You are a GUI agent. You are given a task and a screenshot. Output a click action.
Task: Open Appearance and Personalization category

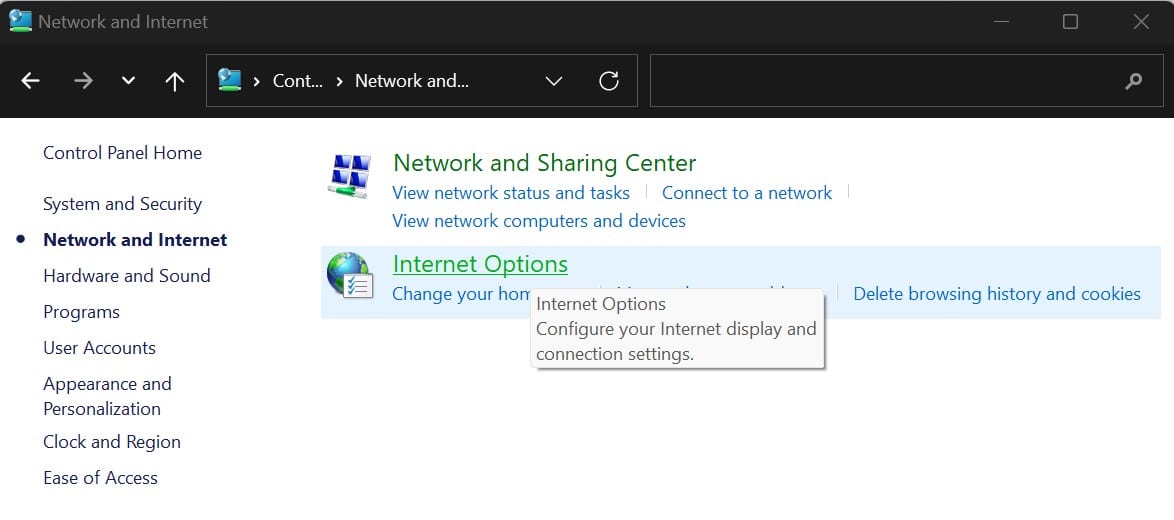coord(107,396)
